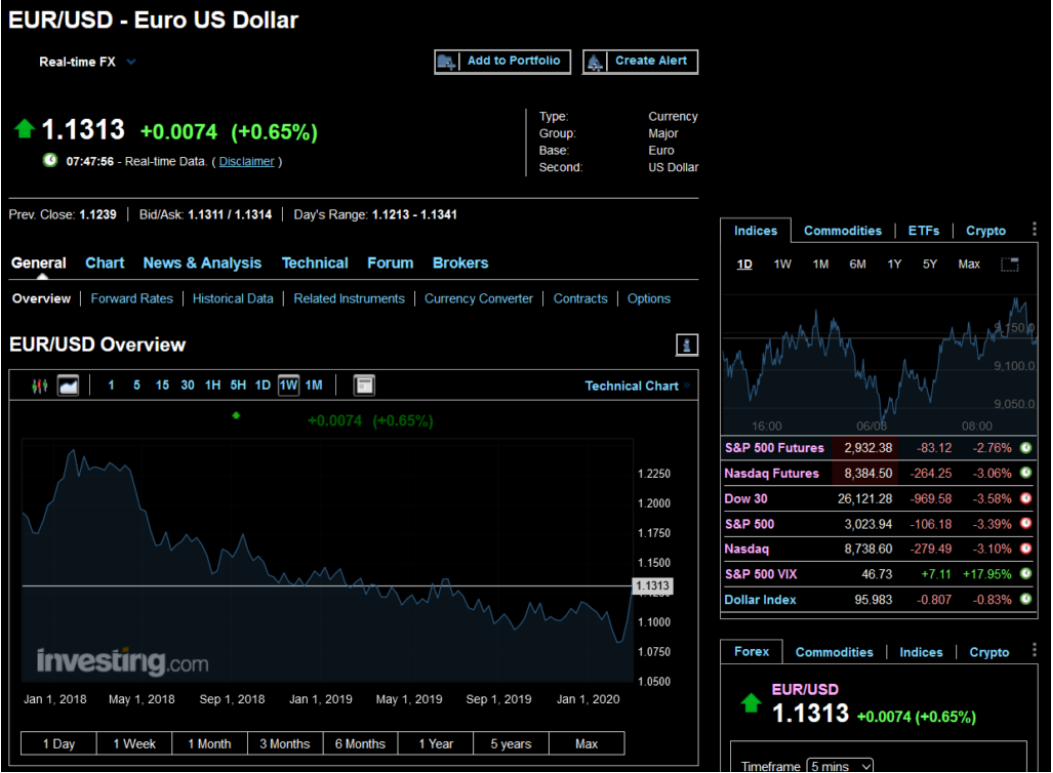This screenshot has height=773, width=1053.
Task: Click the green arrow in Forex EUR/USD widget
Action: pos(751,703)
